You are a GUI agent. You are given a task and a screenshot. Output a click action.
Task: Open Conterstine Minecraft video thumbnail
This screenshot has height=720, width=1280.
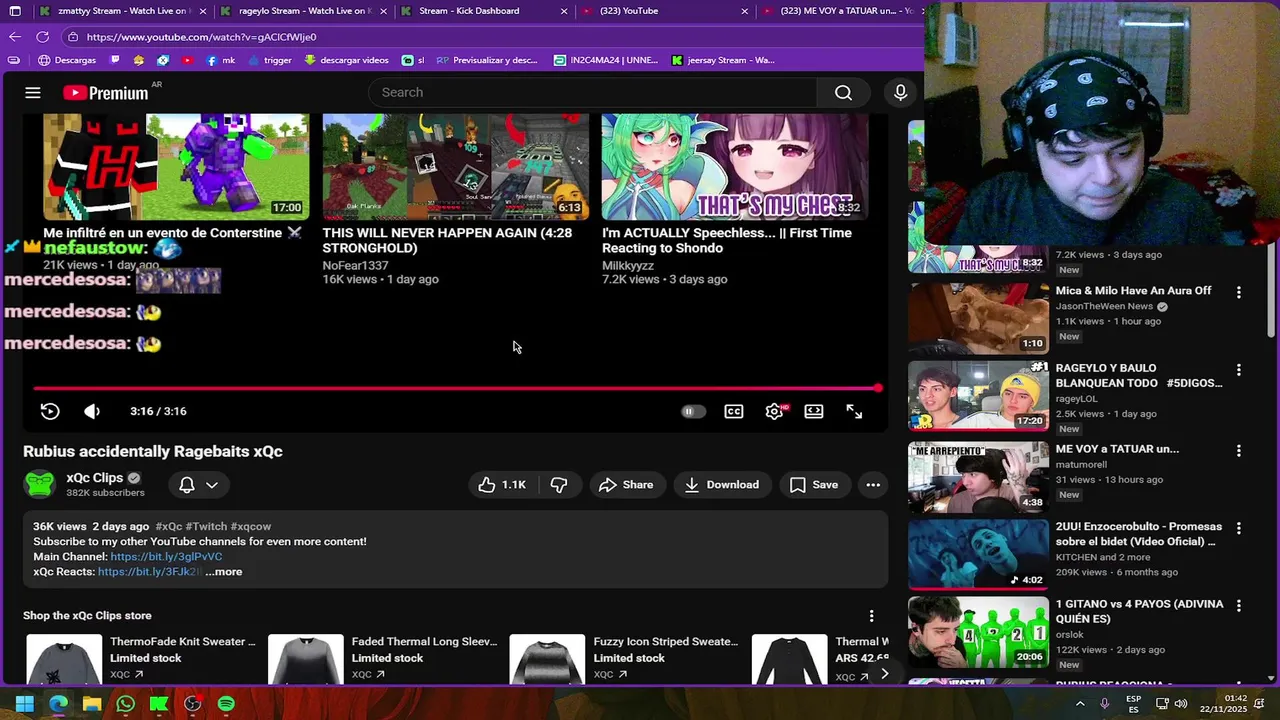[x=176, y=166]
